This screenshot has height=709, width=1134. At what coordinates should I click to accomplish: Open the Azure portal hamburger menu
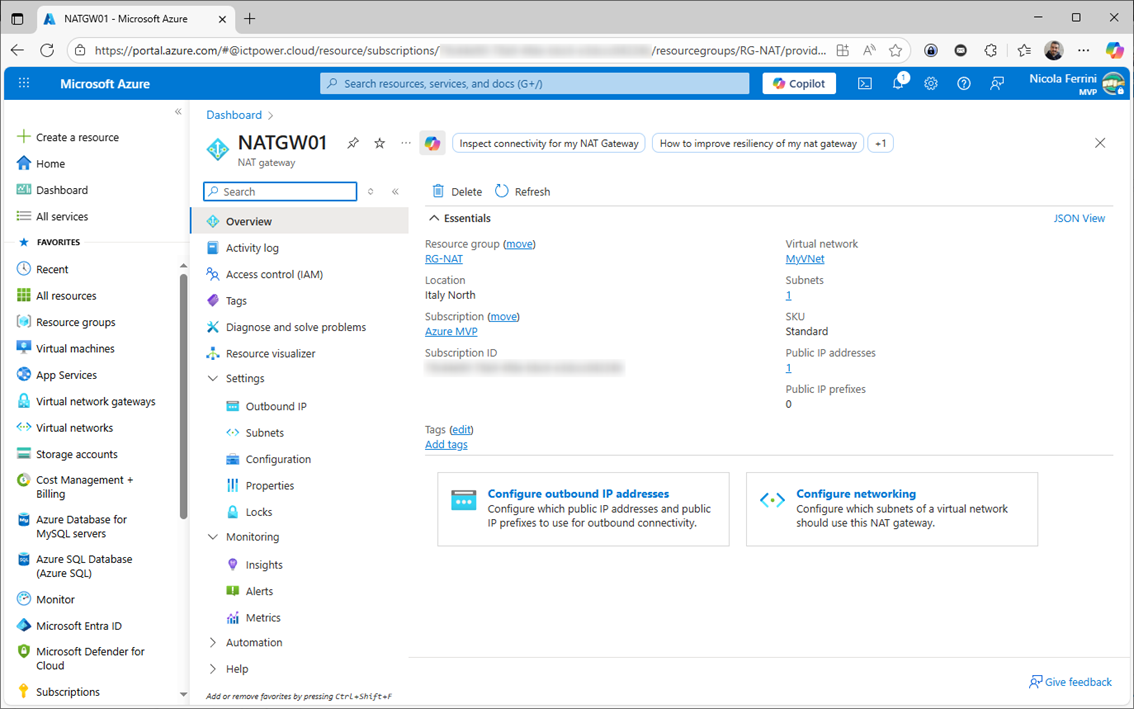(24, 84)
